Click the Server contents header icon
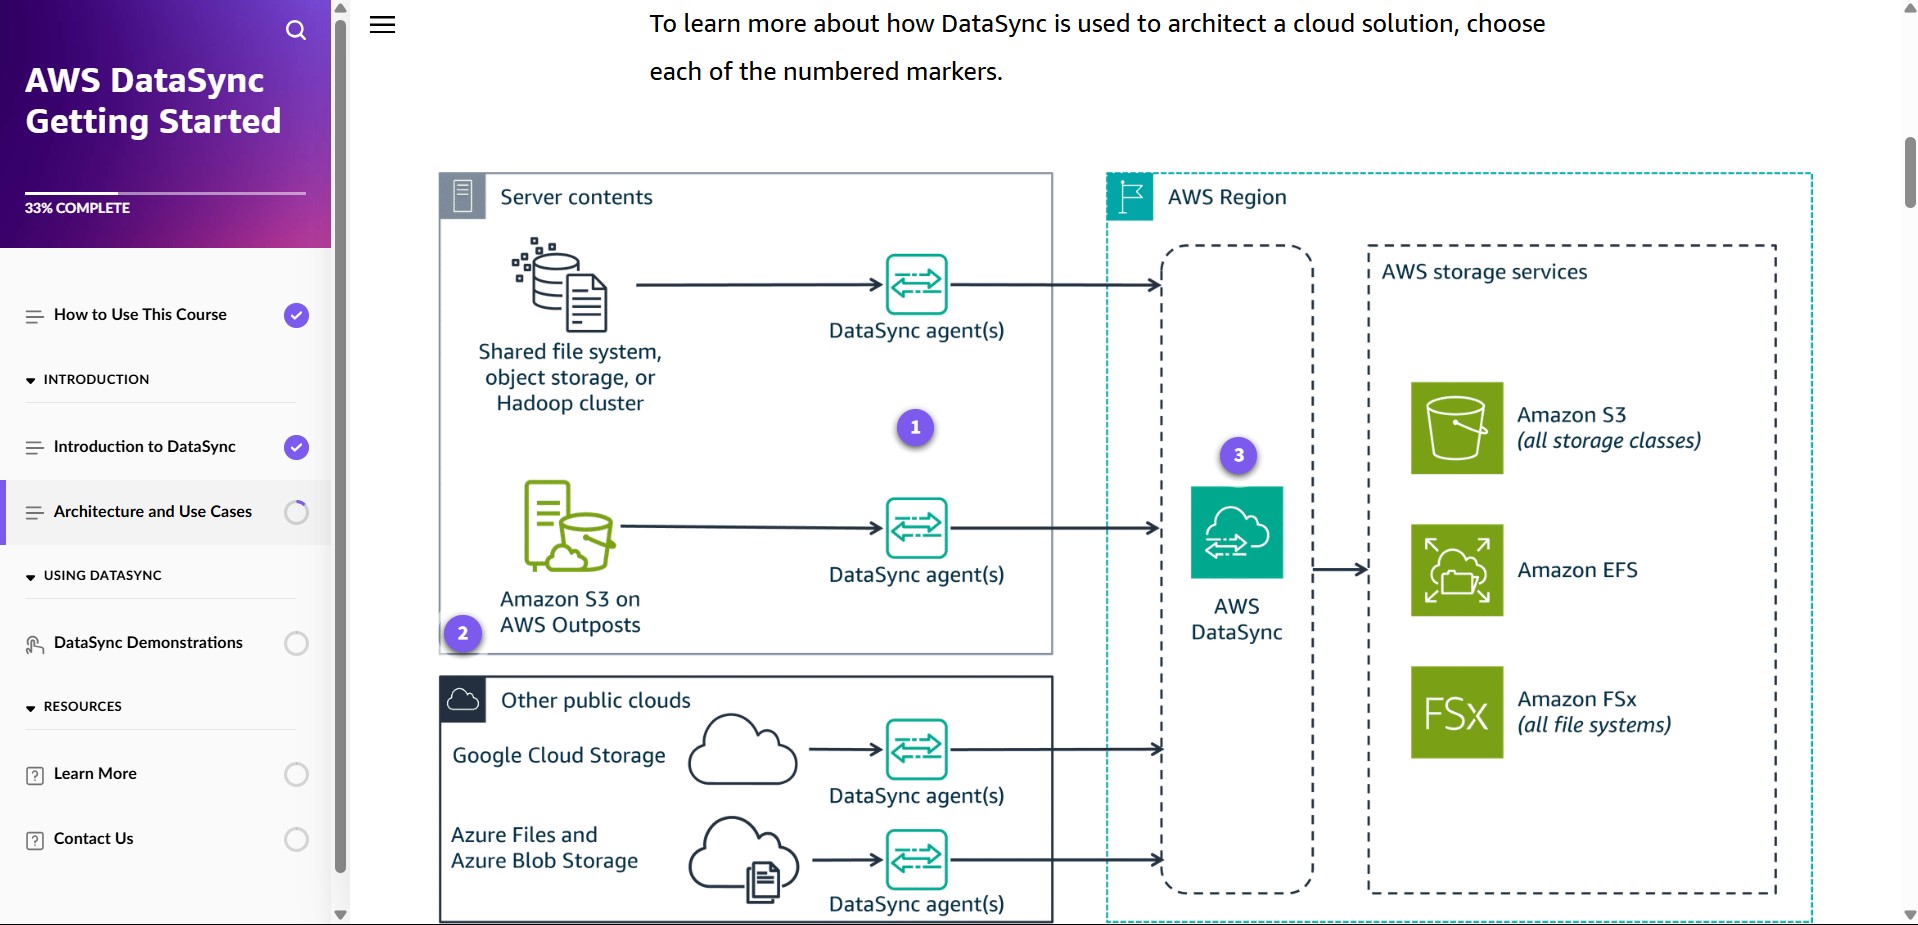The width and height of the screenshot is (1918, 925). point(463,196)
